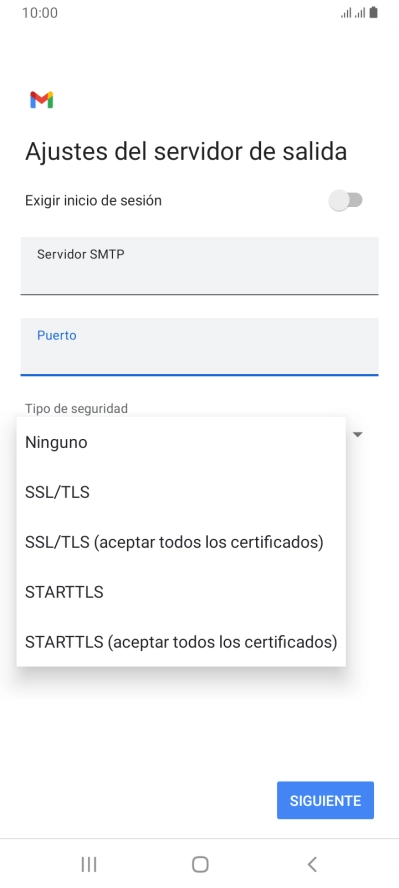
Task: Tap the second signal strength icon
Action: (x=359, y=12)
